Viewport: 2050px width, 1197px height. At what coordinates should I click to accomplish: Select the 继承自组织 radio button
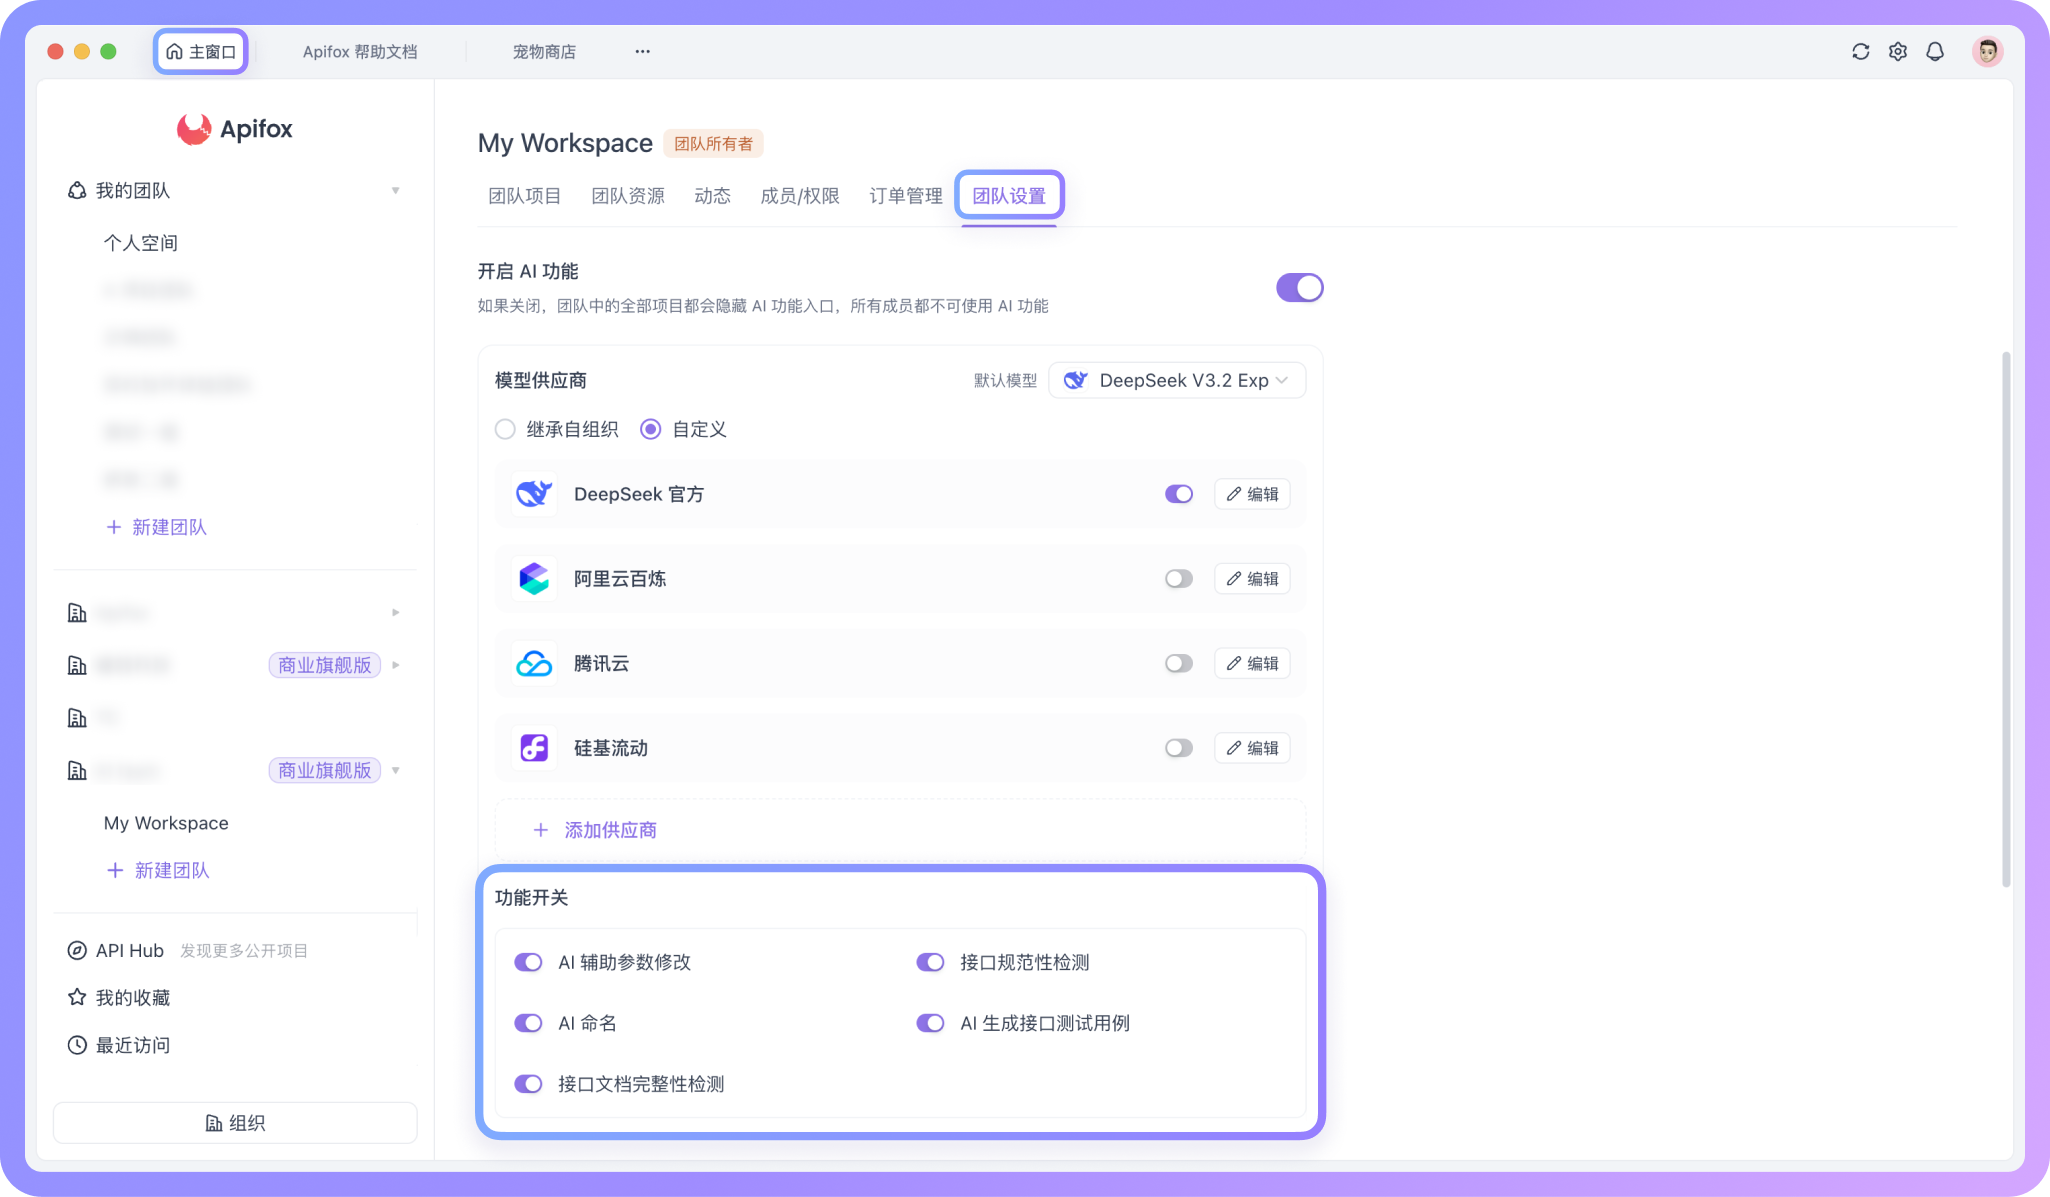pyautogui.click(x=505, y=429)
